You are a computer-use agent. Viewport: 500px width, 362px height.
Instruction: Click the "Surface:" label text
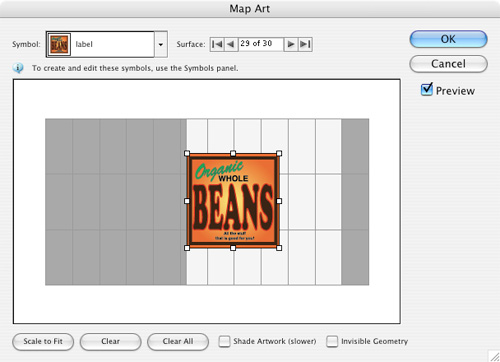(x=191, y=44)
